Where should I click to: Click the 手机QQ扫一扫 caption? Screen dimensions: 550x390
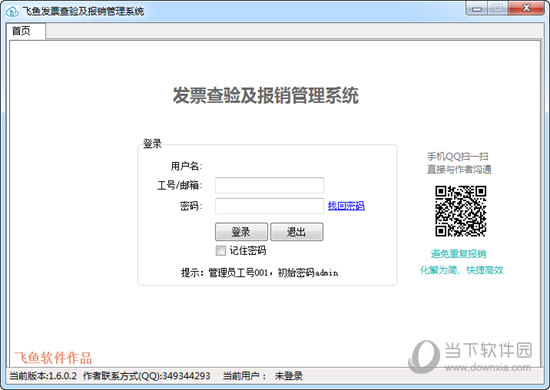[458, 156]
